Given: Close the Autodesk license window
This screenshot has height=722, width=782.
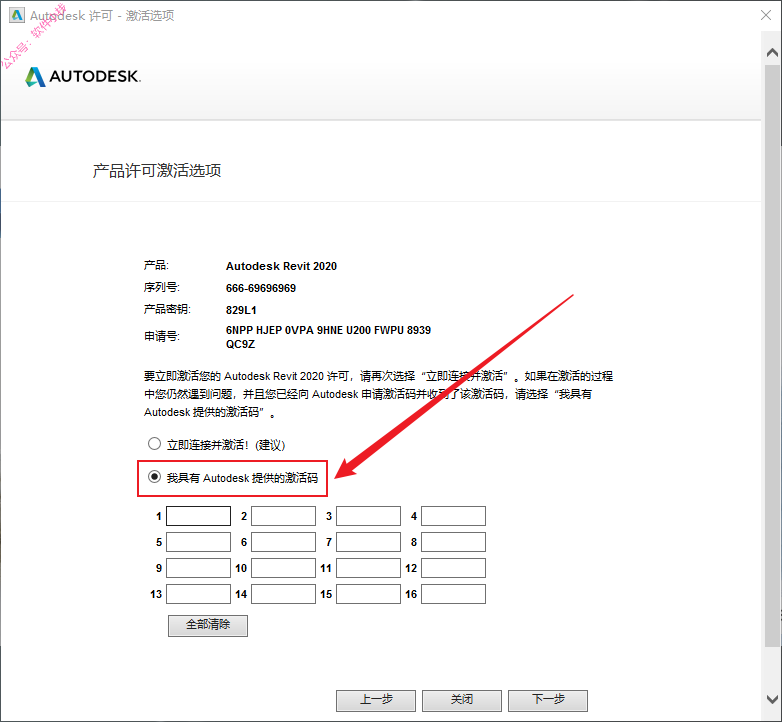Looking at the screenshot, I should pos(766,15).
